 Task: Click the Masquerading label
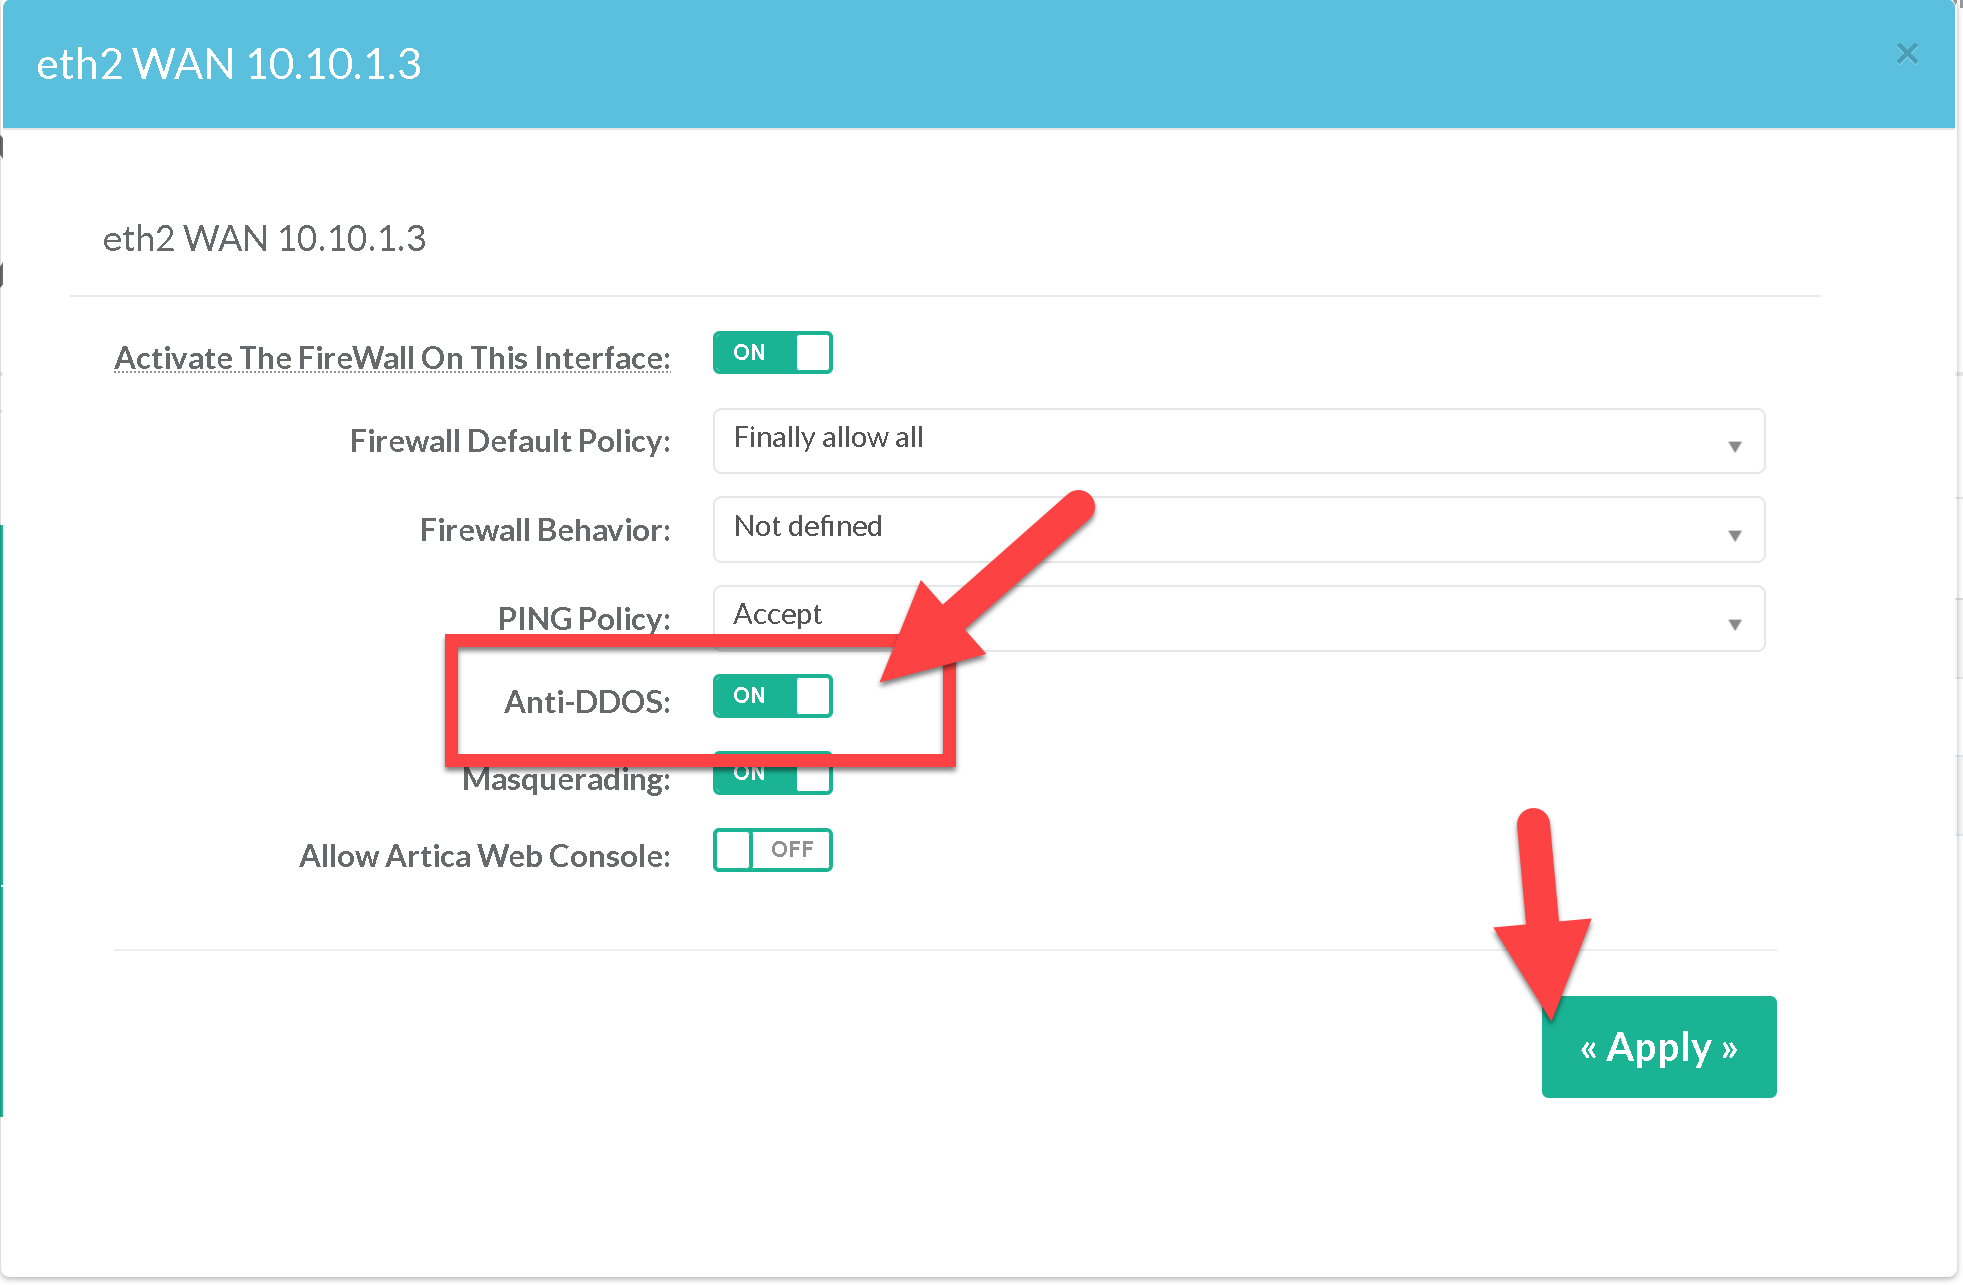pyautogui.click(x=565, y=780)
